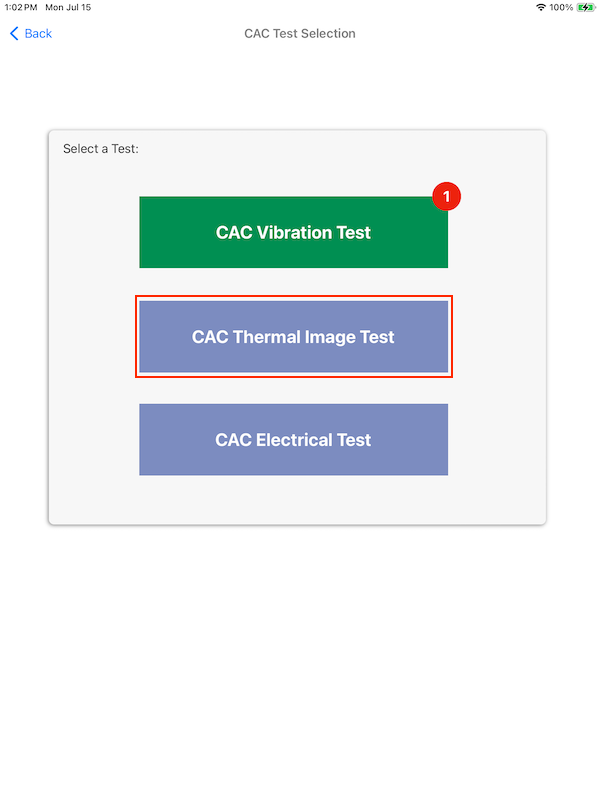Click the CAC Test Selection page title
The width and height of the screenshot is (600, 800).
pos(300,34)
